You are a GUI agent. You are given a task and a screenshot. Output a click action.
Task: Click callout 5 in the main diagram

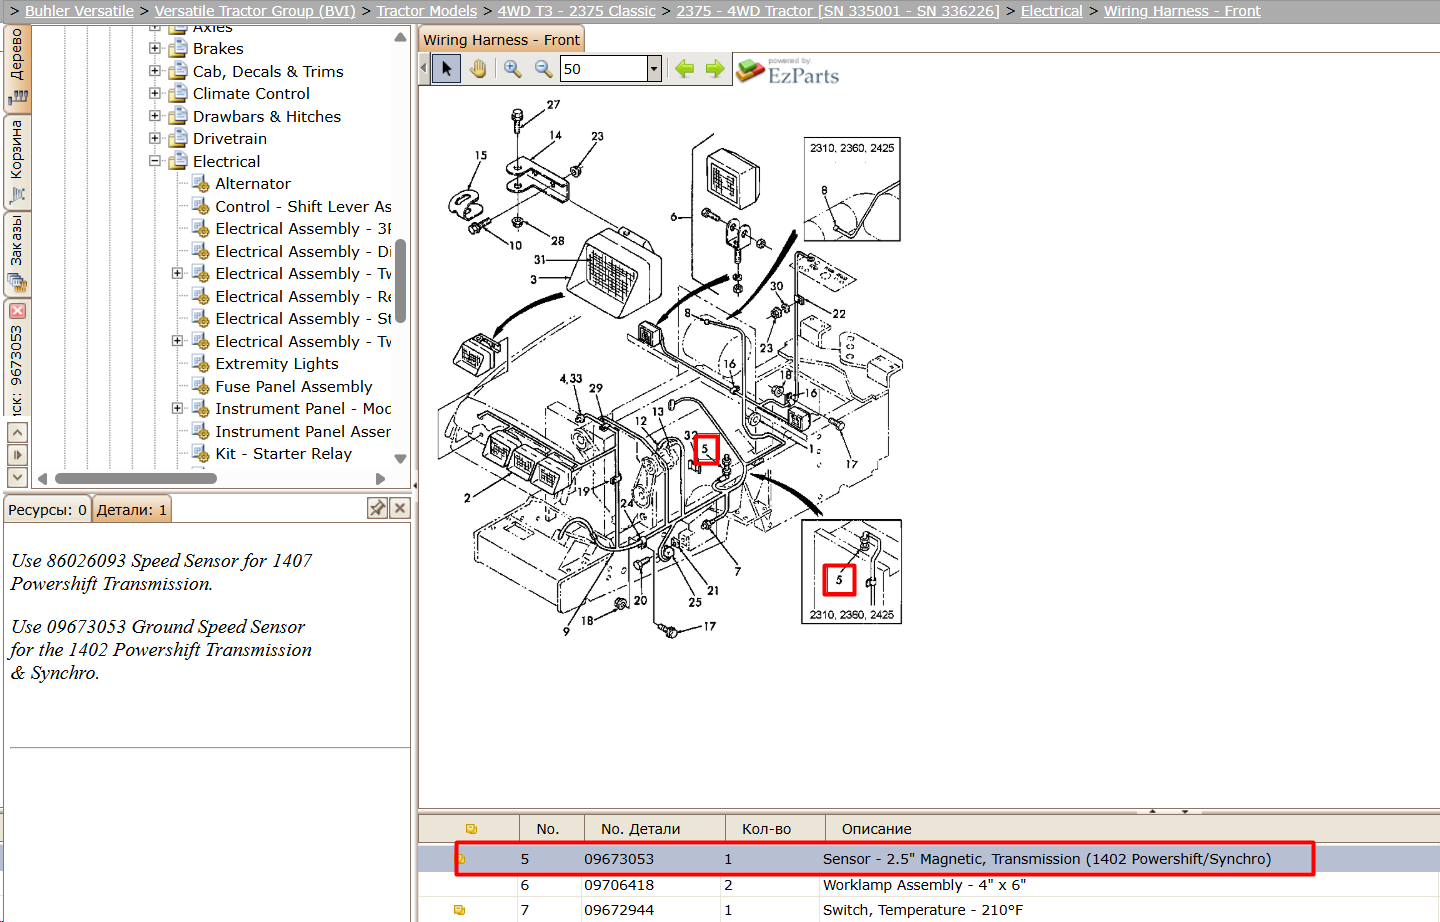pyautogui.click(x=705, y=449)
